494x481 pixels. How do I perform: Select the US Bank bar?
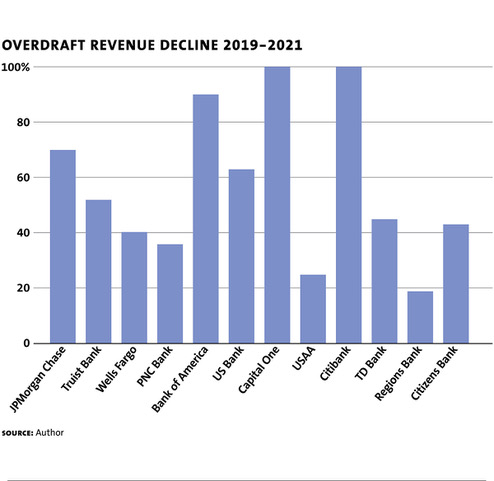(241, 256)
